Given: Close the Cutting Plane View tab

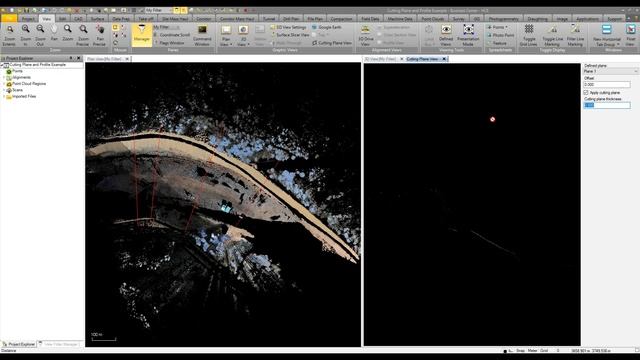Looking at the screenshot, I should click(444, 59).
